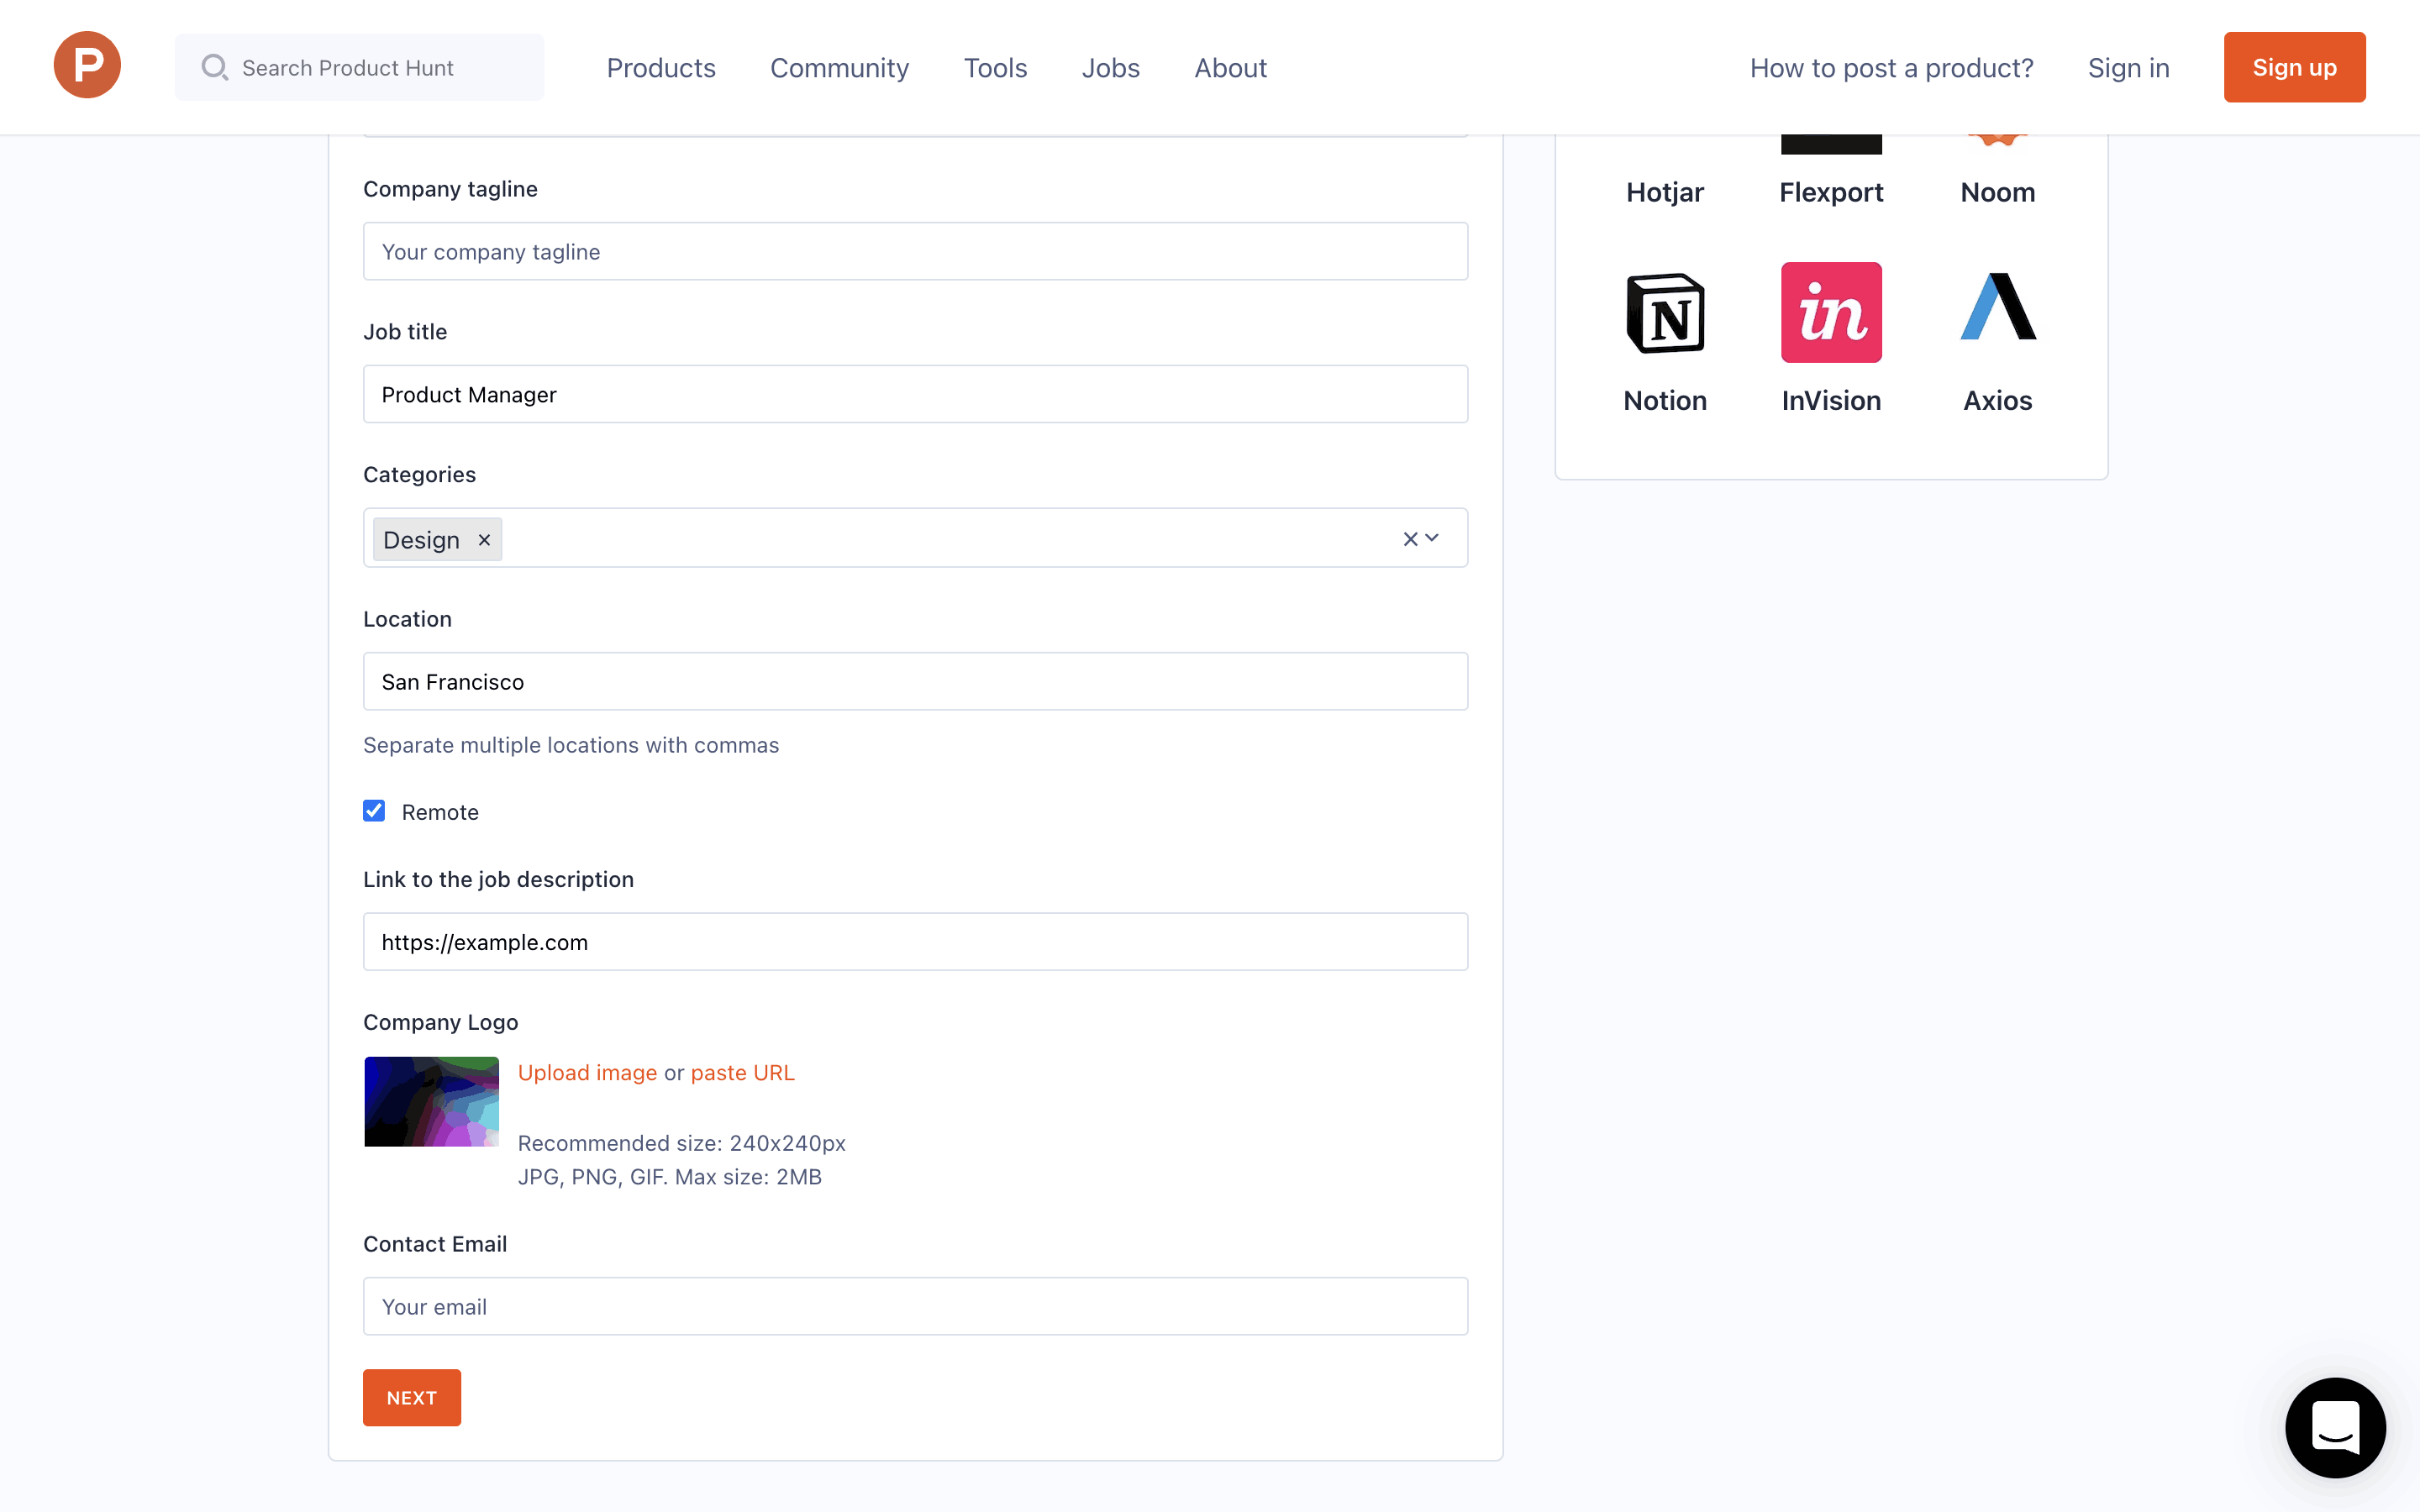
Task: Click the Company tagline text field
Action: pos(915,252)
